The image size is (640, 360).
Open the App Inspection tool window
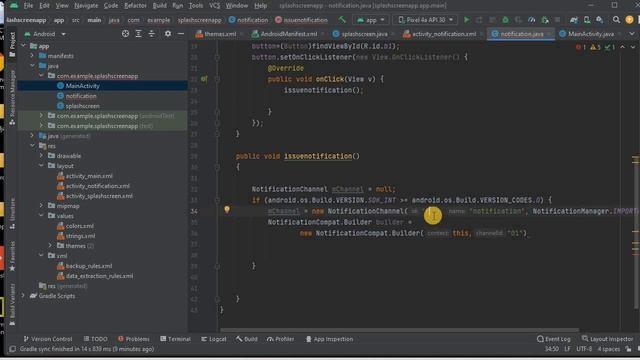tap(329, 339)
